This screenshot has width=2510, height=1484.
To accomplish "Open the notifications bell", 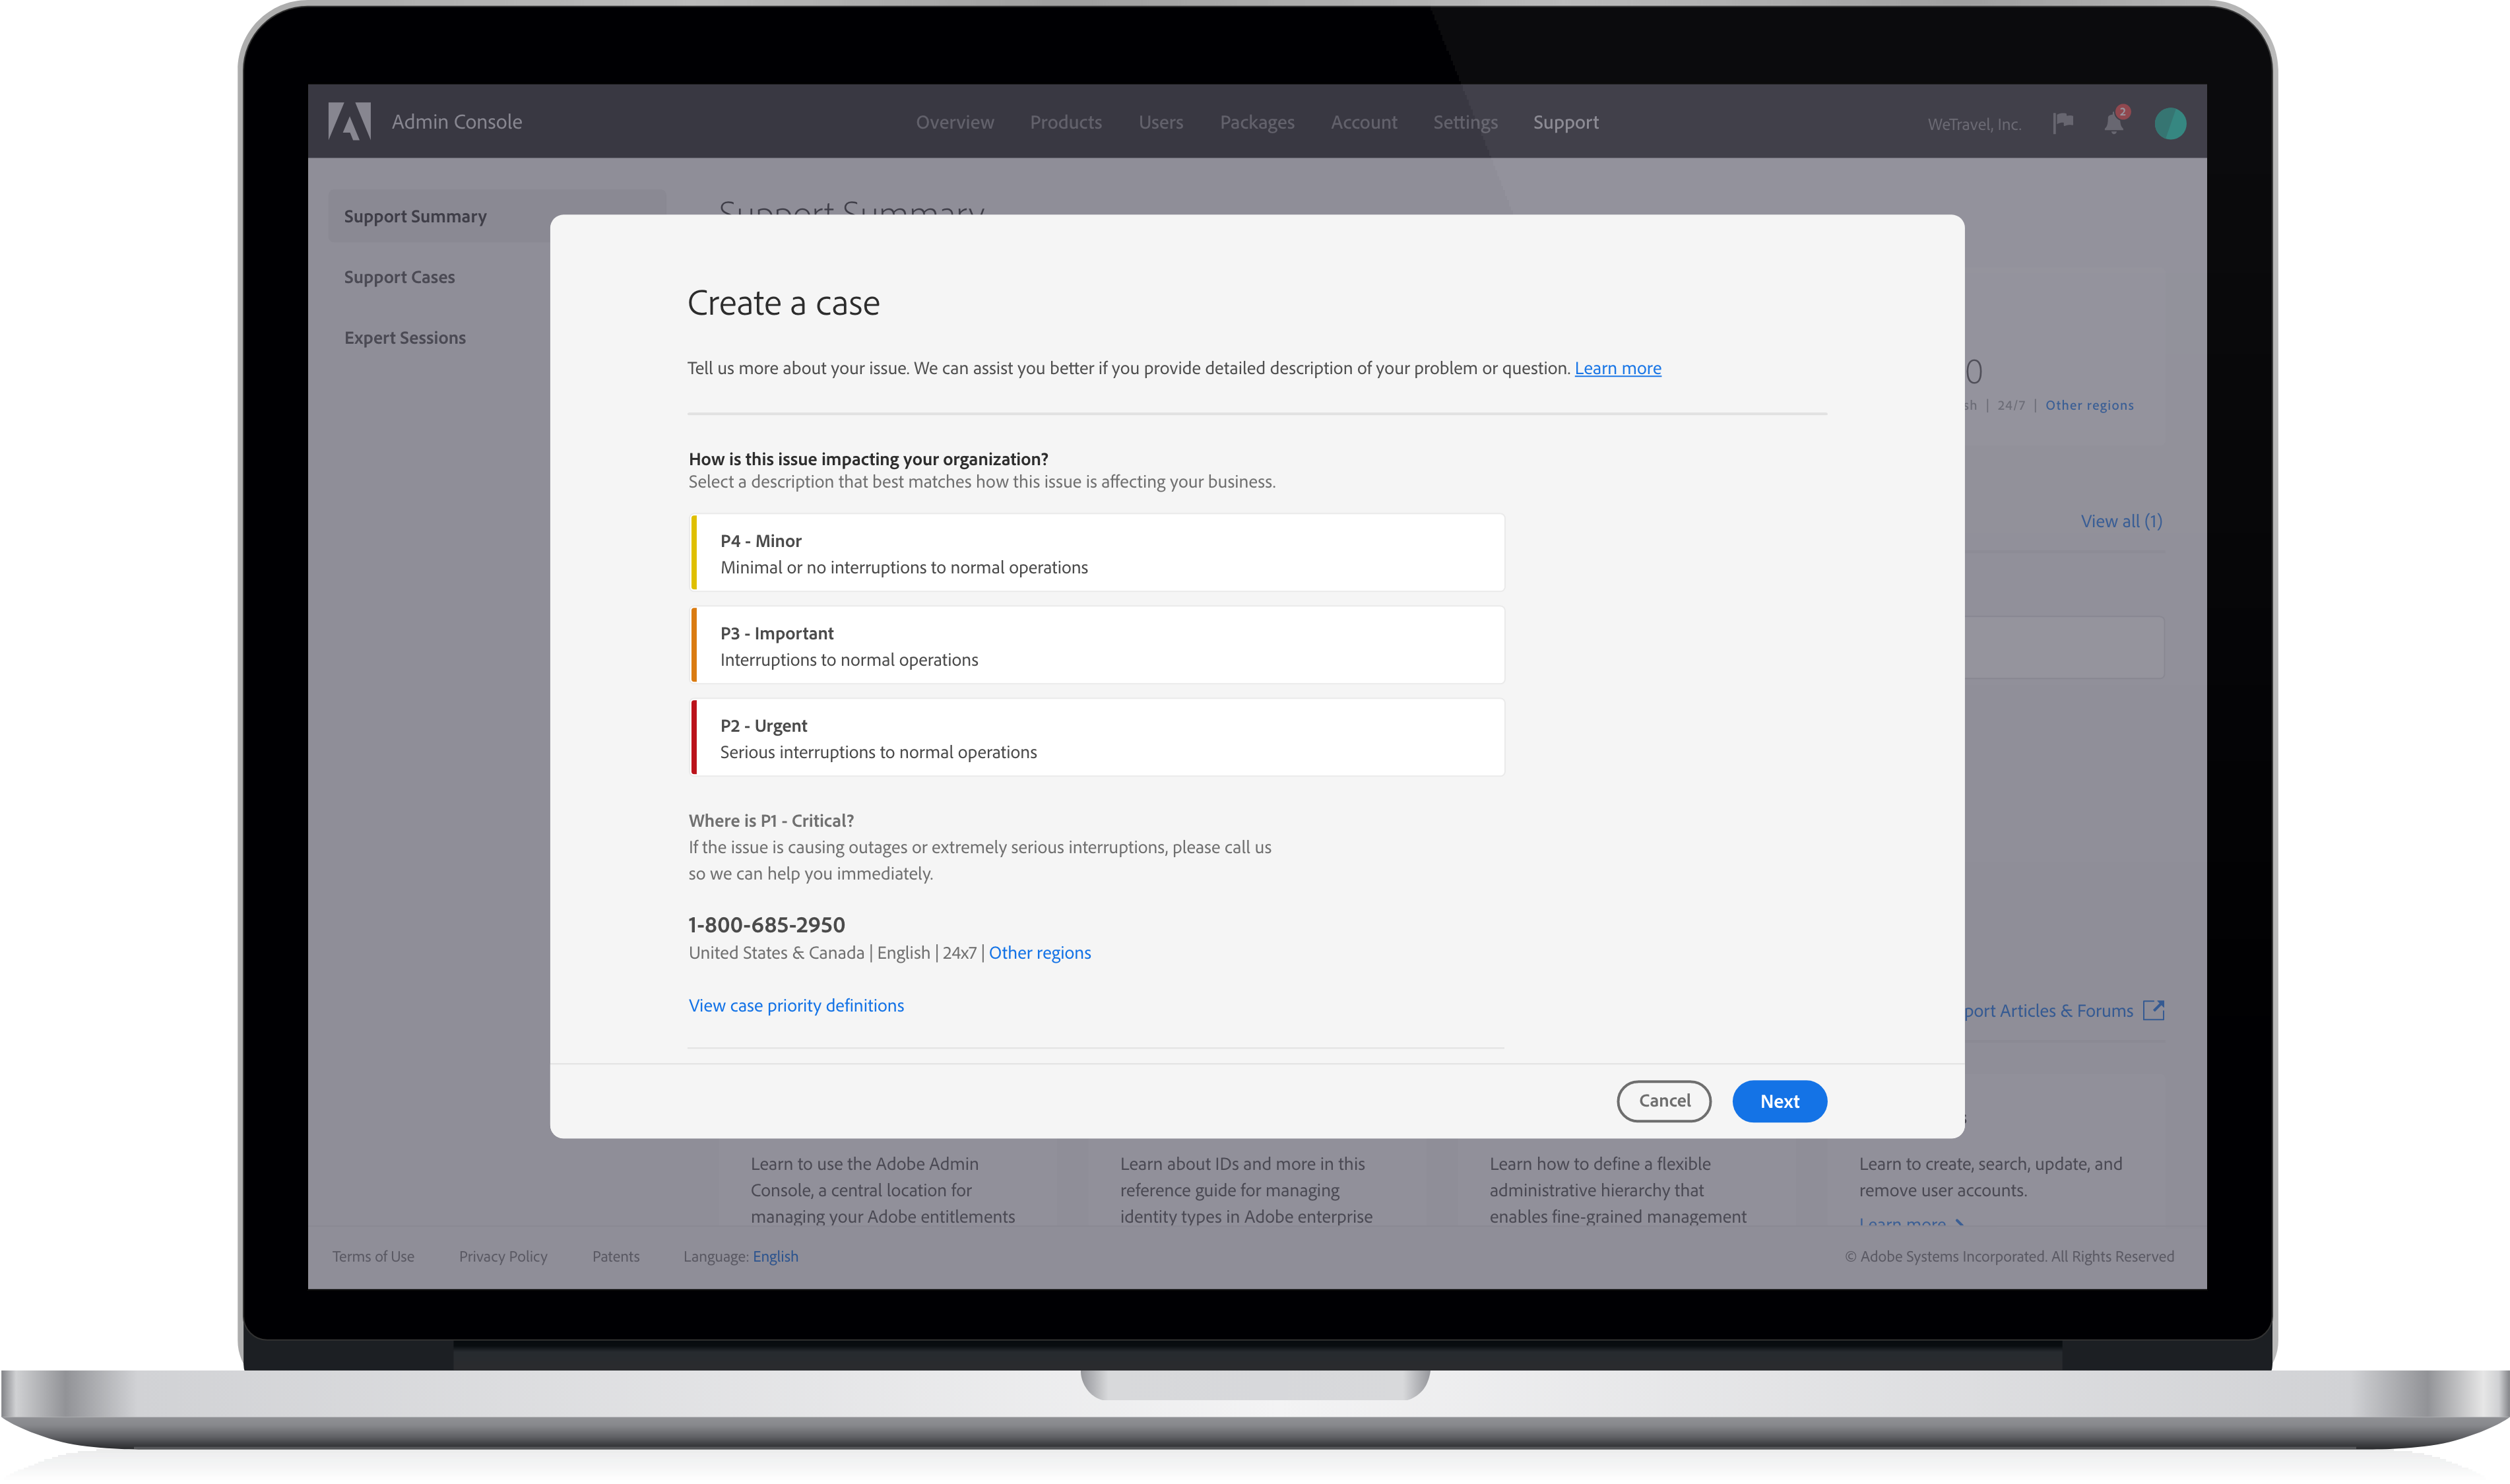I will tap(2114, 122).
